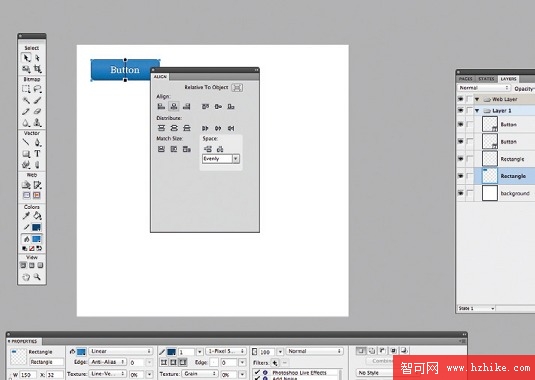Image resolution: width=535 pixels, height=380 pixels.
Task: Select the Pencil tool
Action: [26, 111]
